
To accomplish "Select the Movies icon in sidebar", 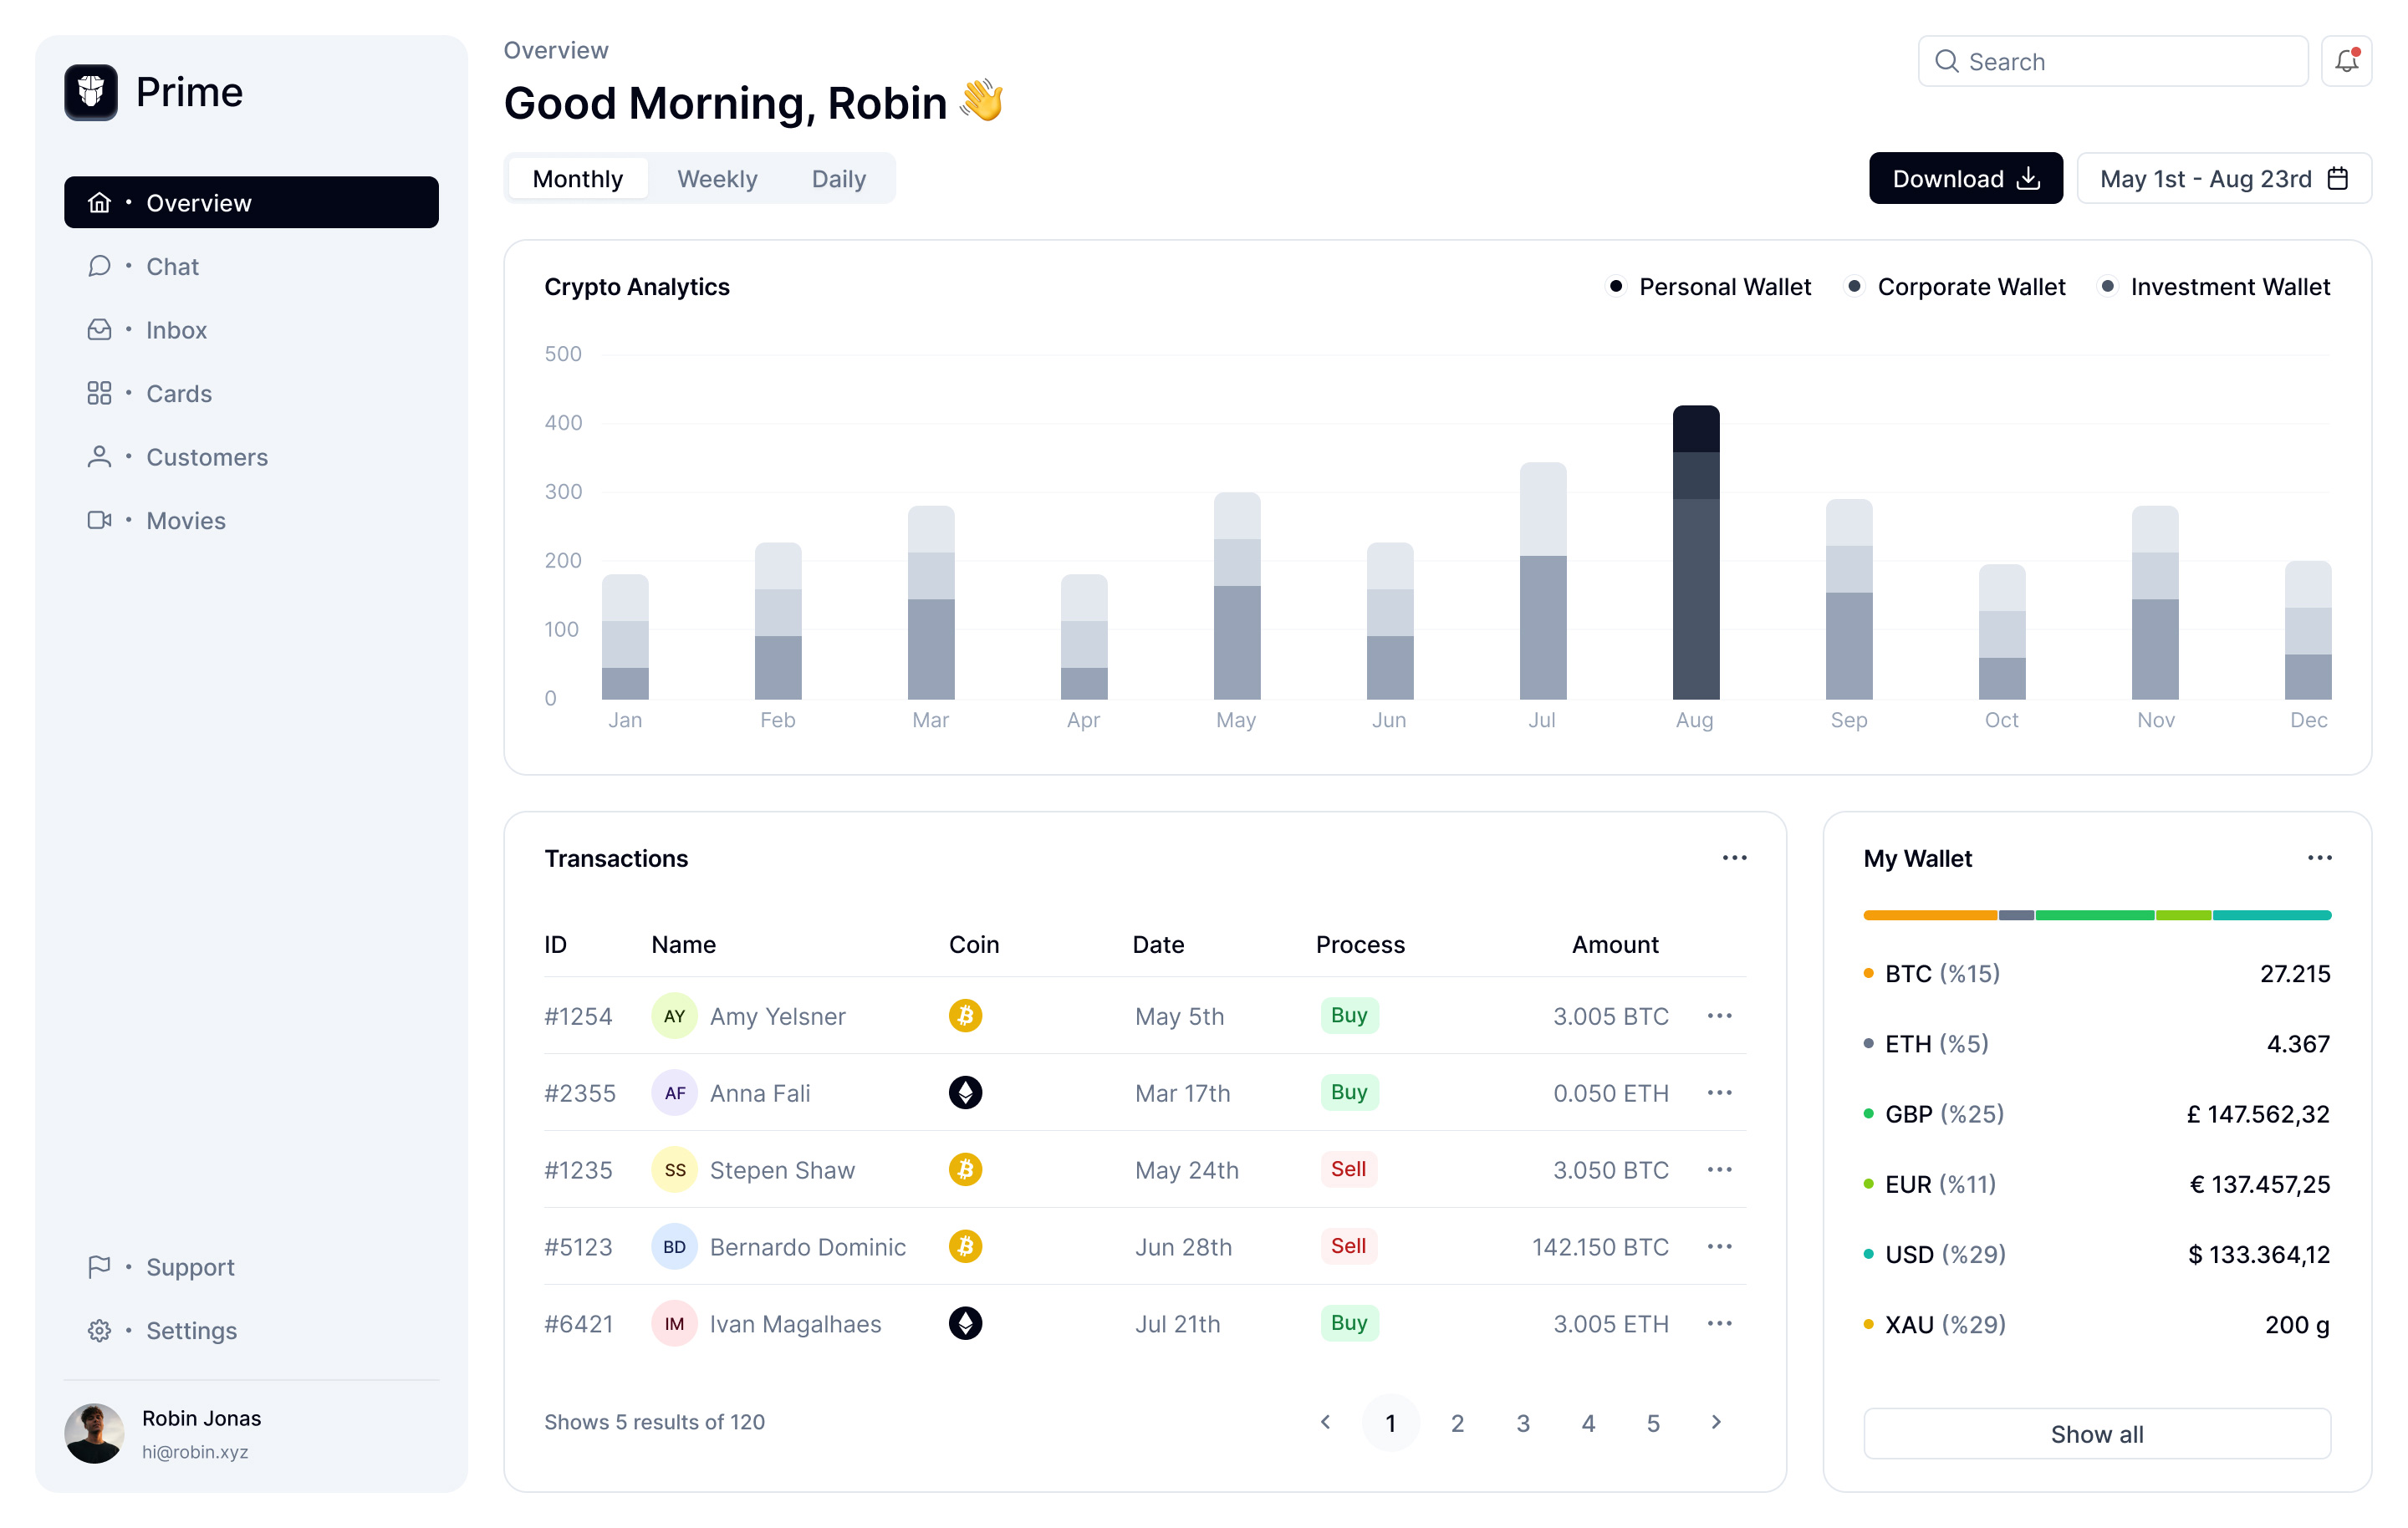I will (99, 520).
